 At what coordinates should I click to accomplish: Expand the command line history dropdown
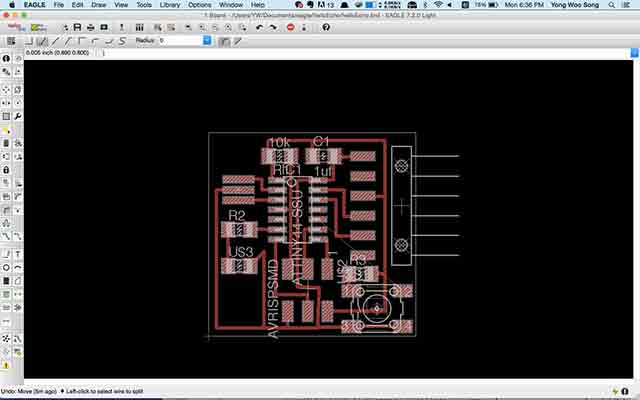tap(634, 53)
